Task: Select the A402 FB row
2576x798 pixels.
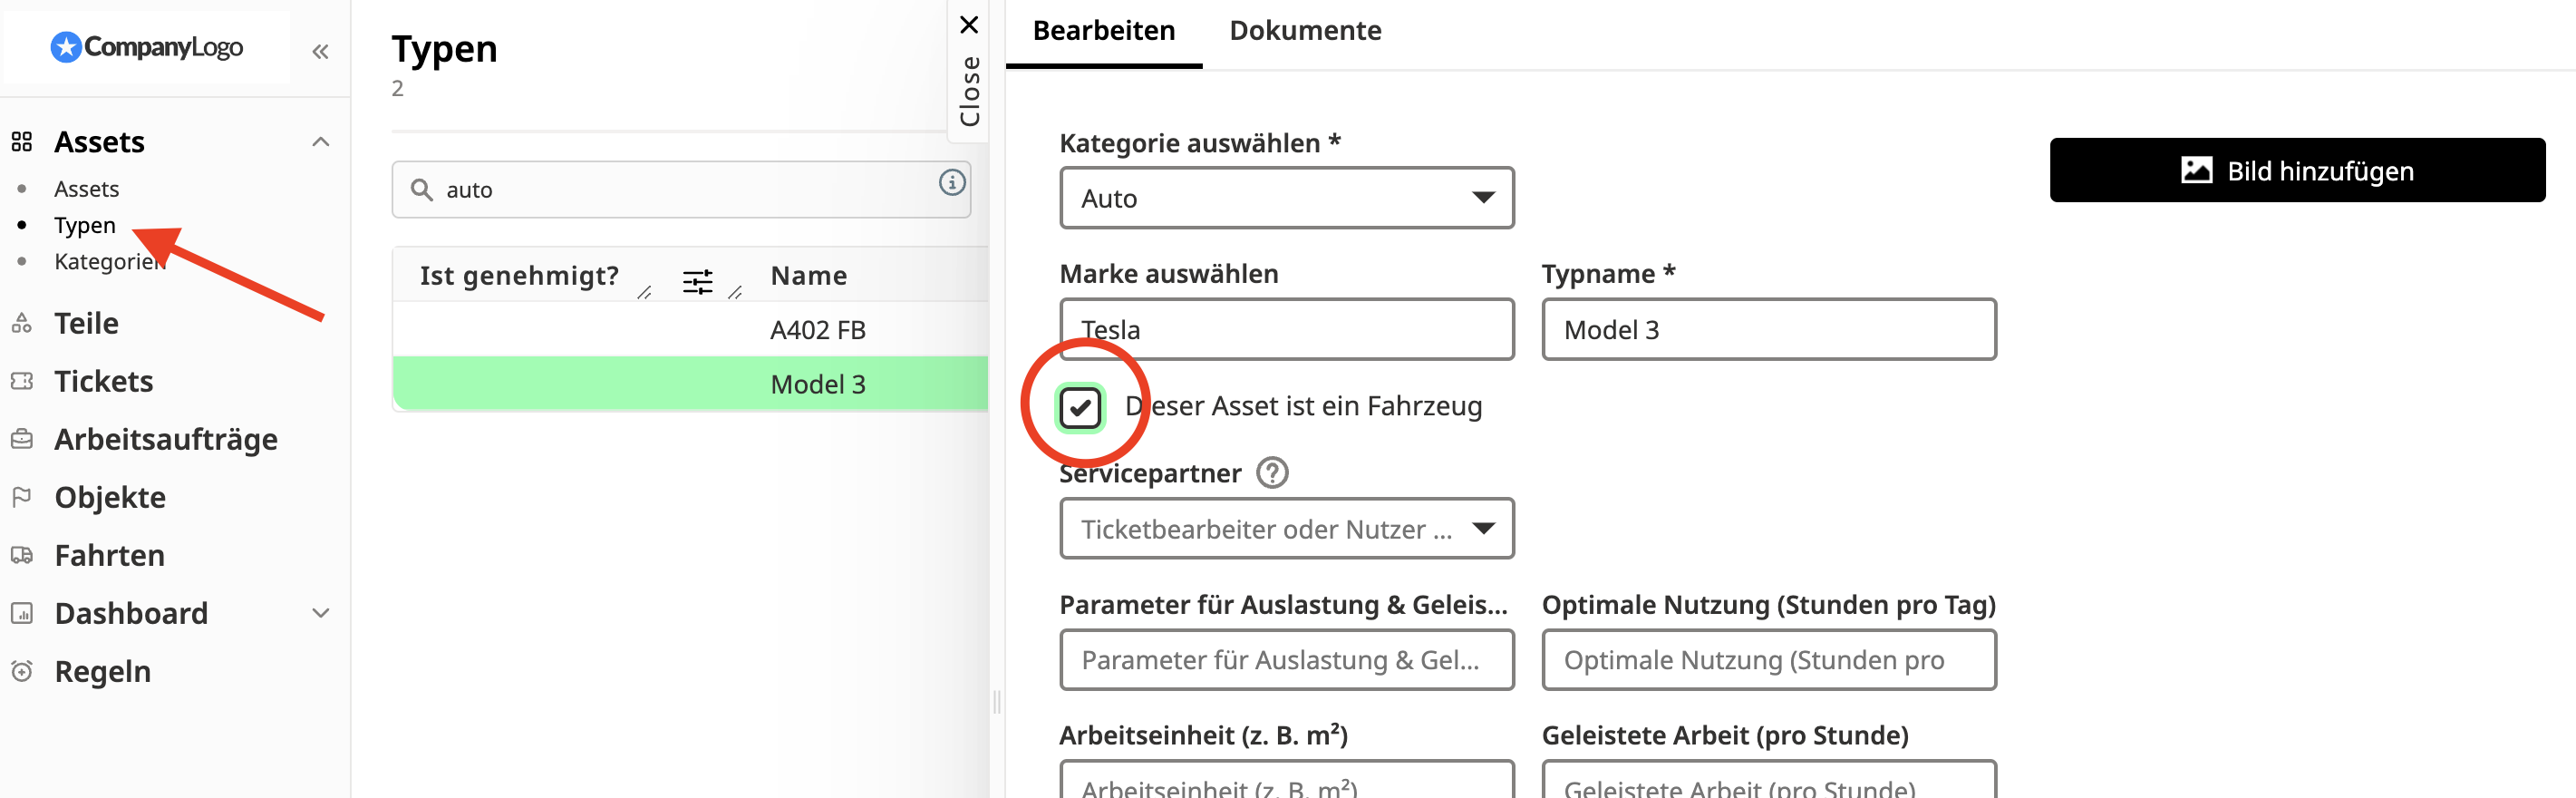Action: click(817, 330)
